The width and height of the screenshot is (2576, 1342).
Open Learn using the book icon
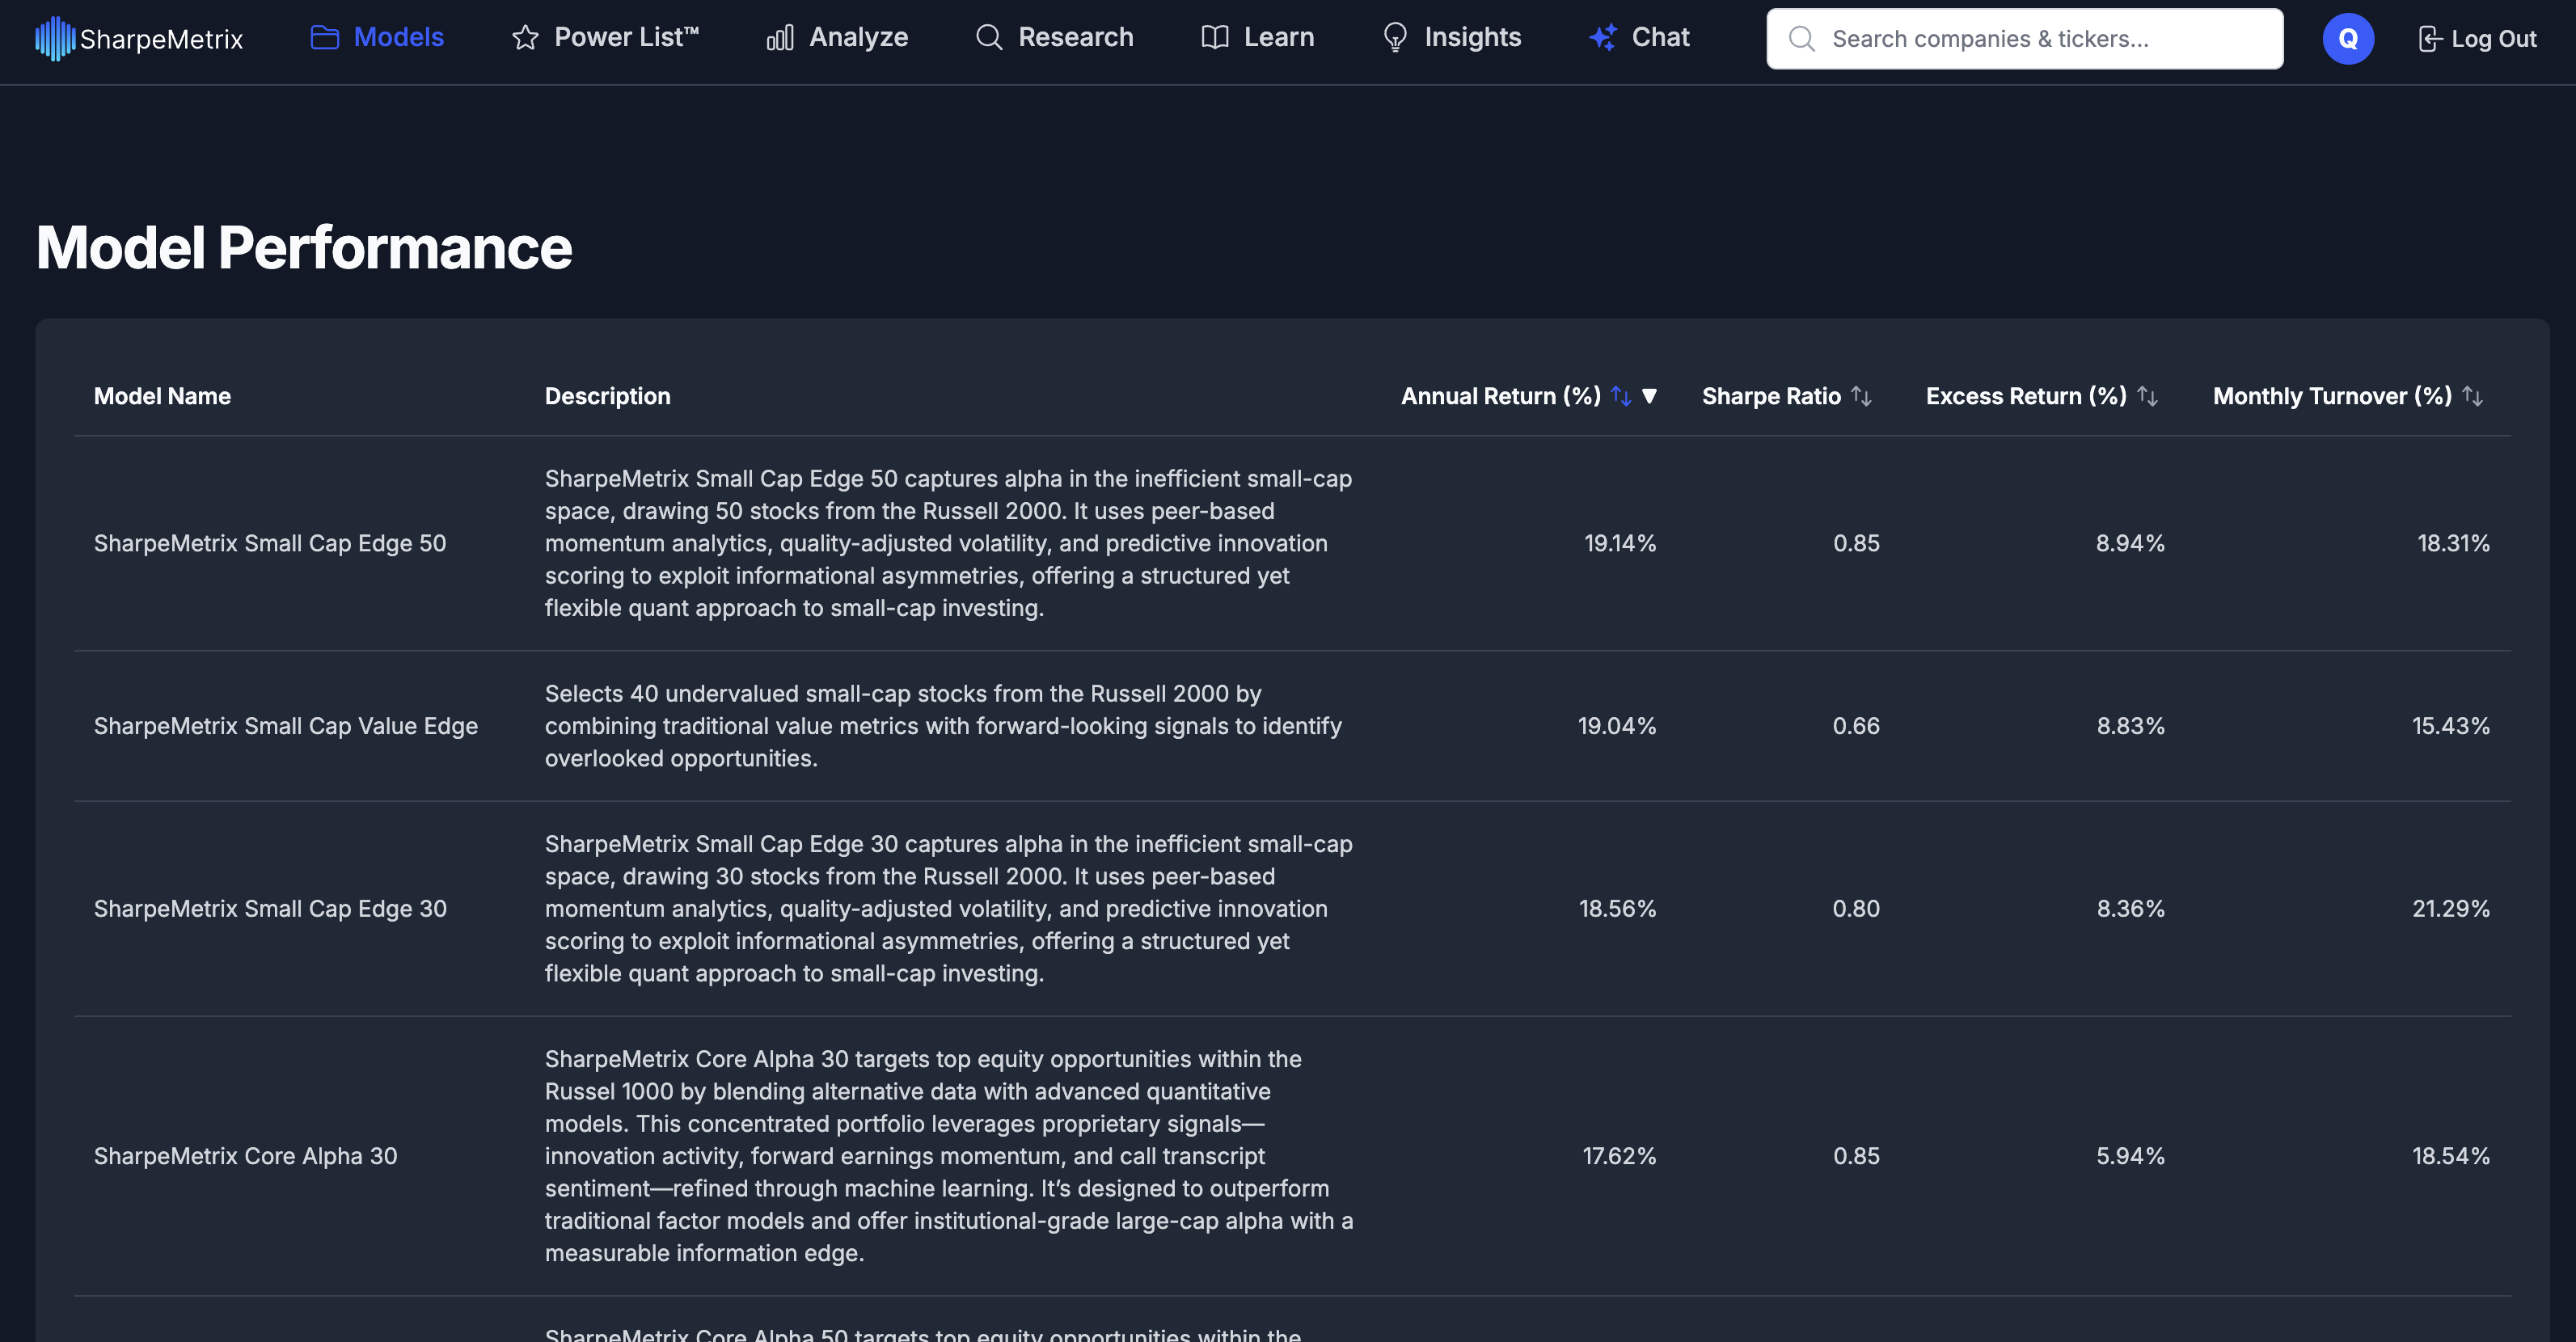click(1212, 37)
